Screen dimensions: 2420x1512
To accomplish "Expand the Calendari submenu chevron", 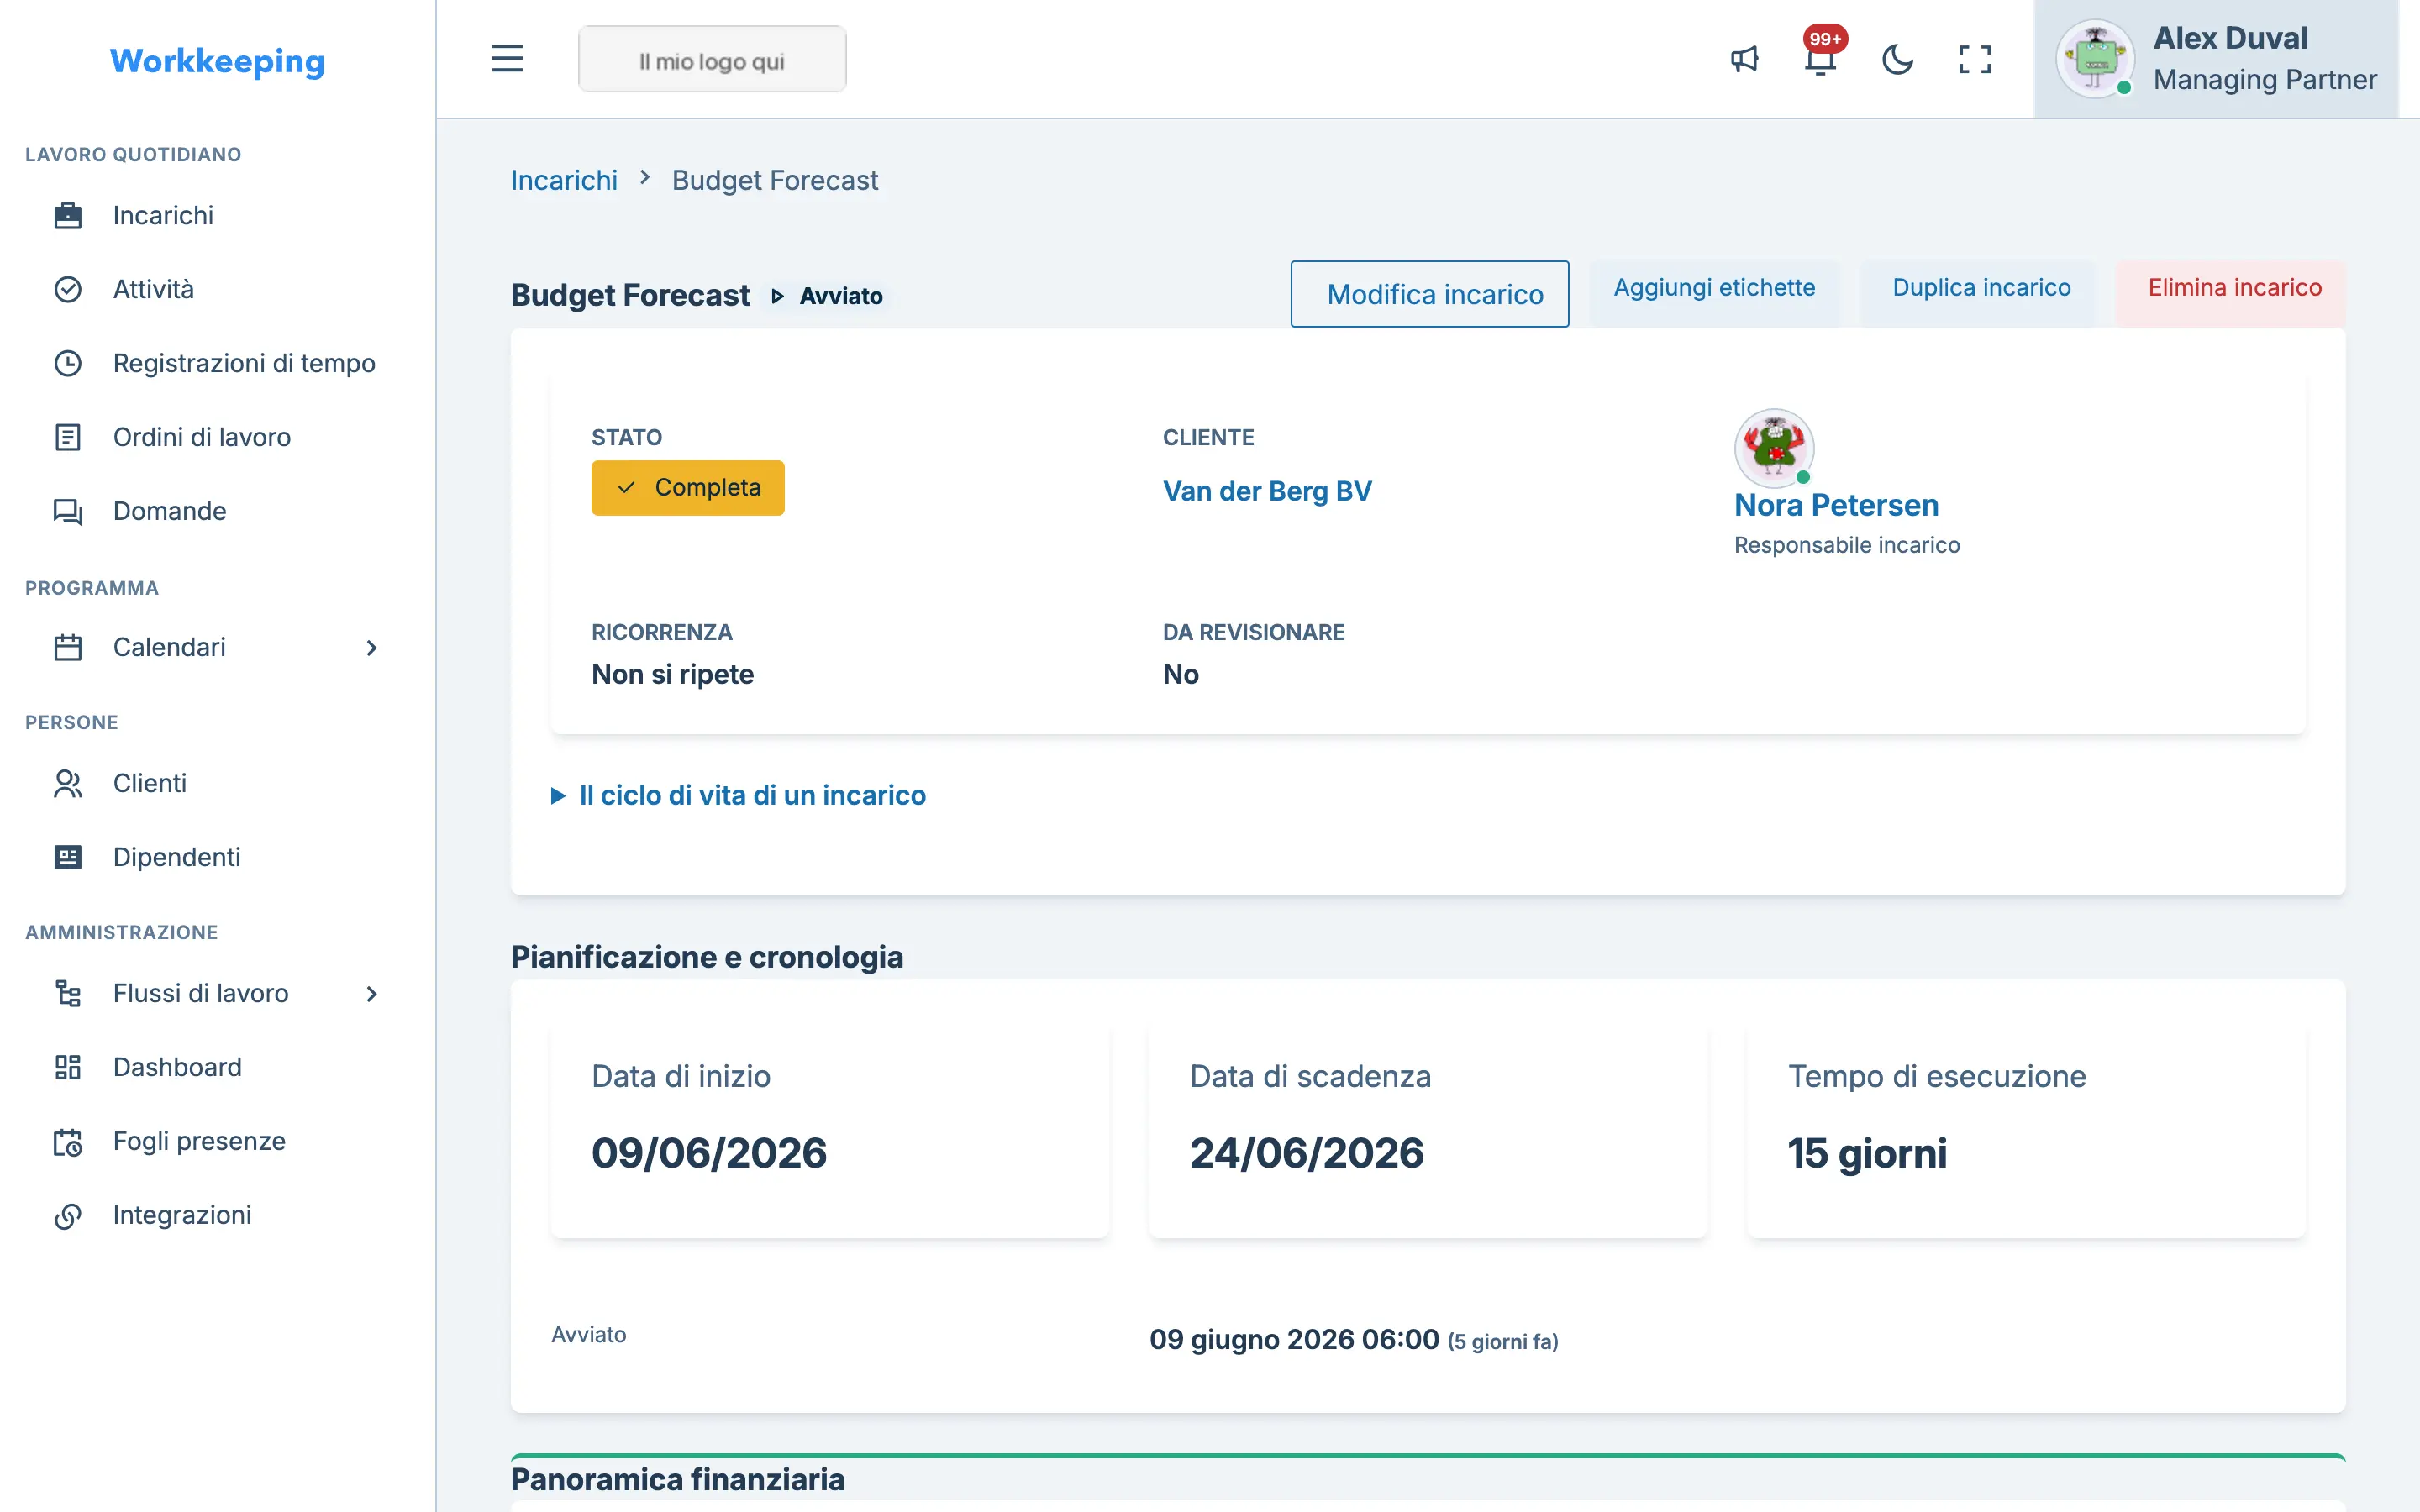I will 372,648.
